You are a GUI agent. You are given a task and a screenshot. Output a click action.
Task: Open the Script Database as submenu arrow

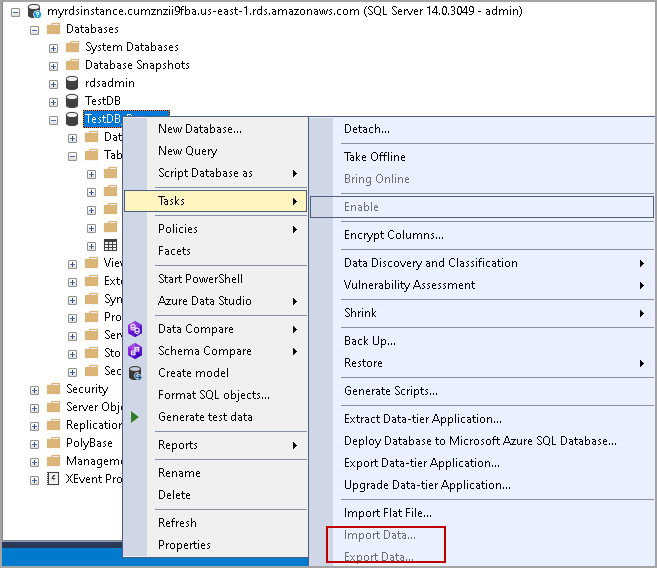point(295,173)
